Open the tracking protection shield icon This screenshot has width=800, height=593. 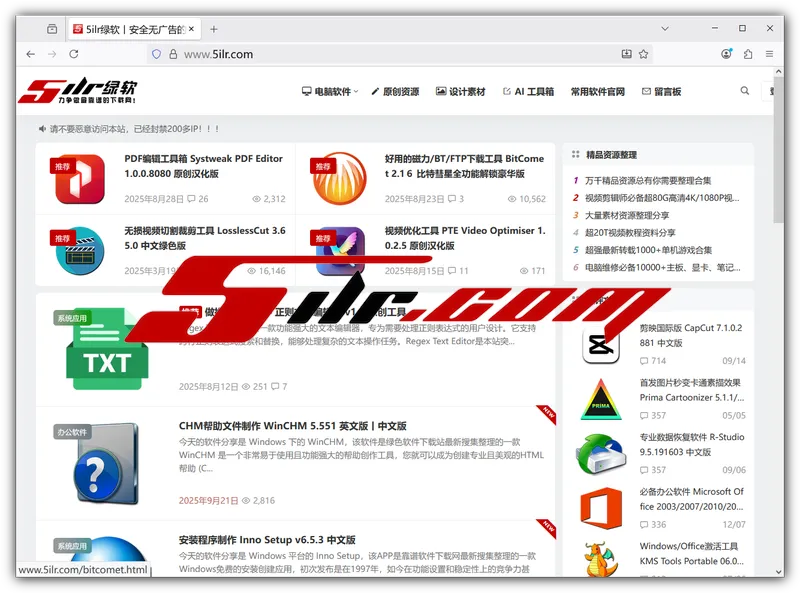point(157,54)
